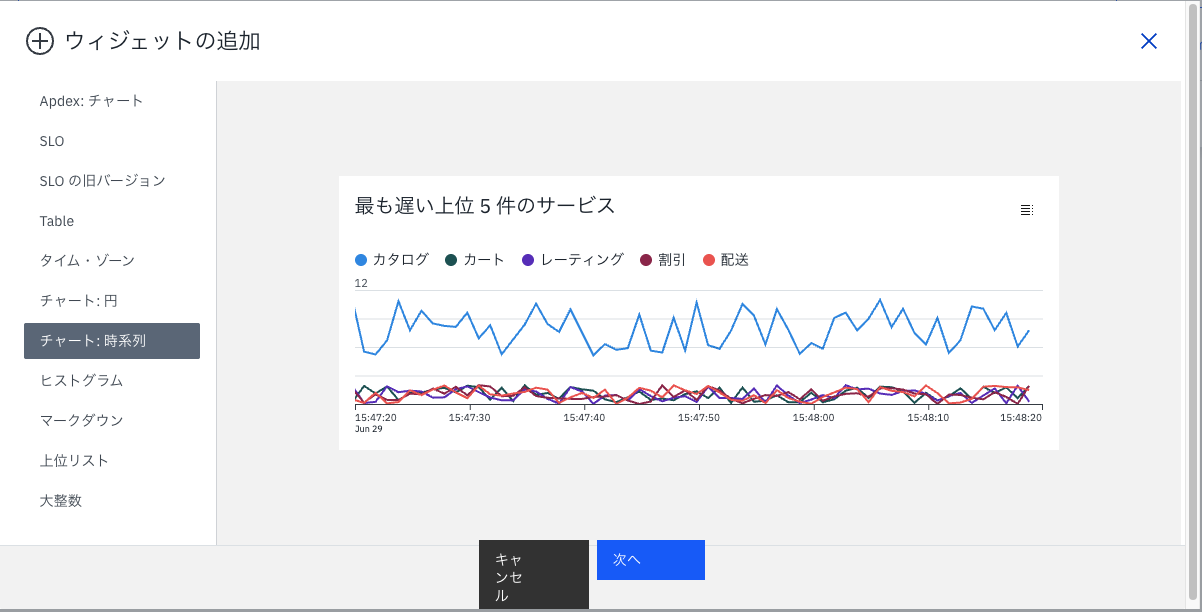Click the plus circle icon beside ウィジェットの追加
Image resolution: width=1202 pixels, height=612 pixels.
point(39,41)
